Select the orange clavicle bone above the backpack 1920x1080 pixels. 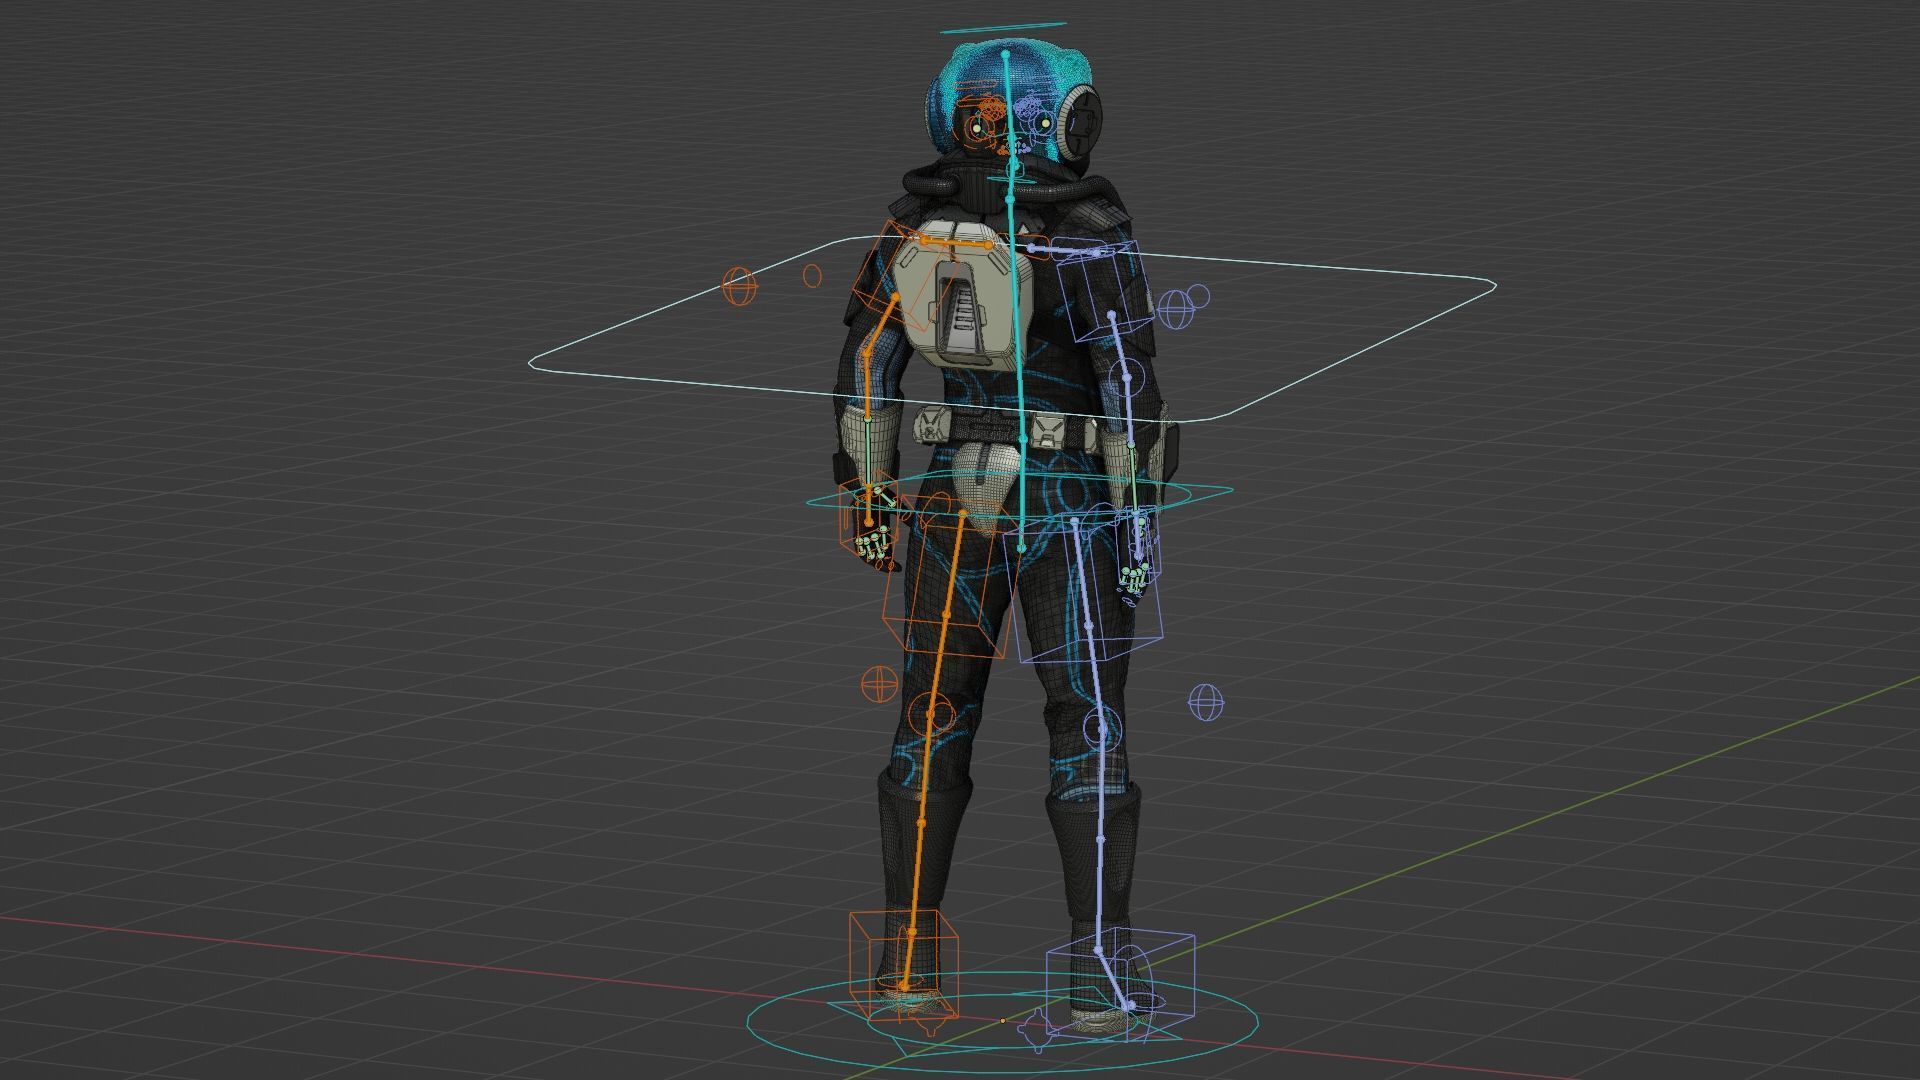pos(954,242)
